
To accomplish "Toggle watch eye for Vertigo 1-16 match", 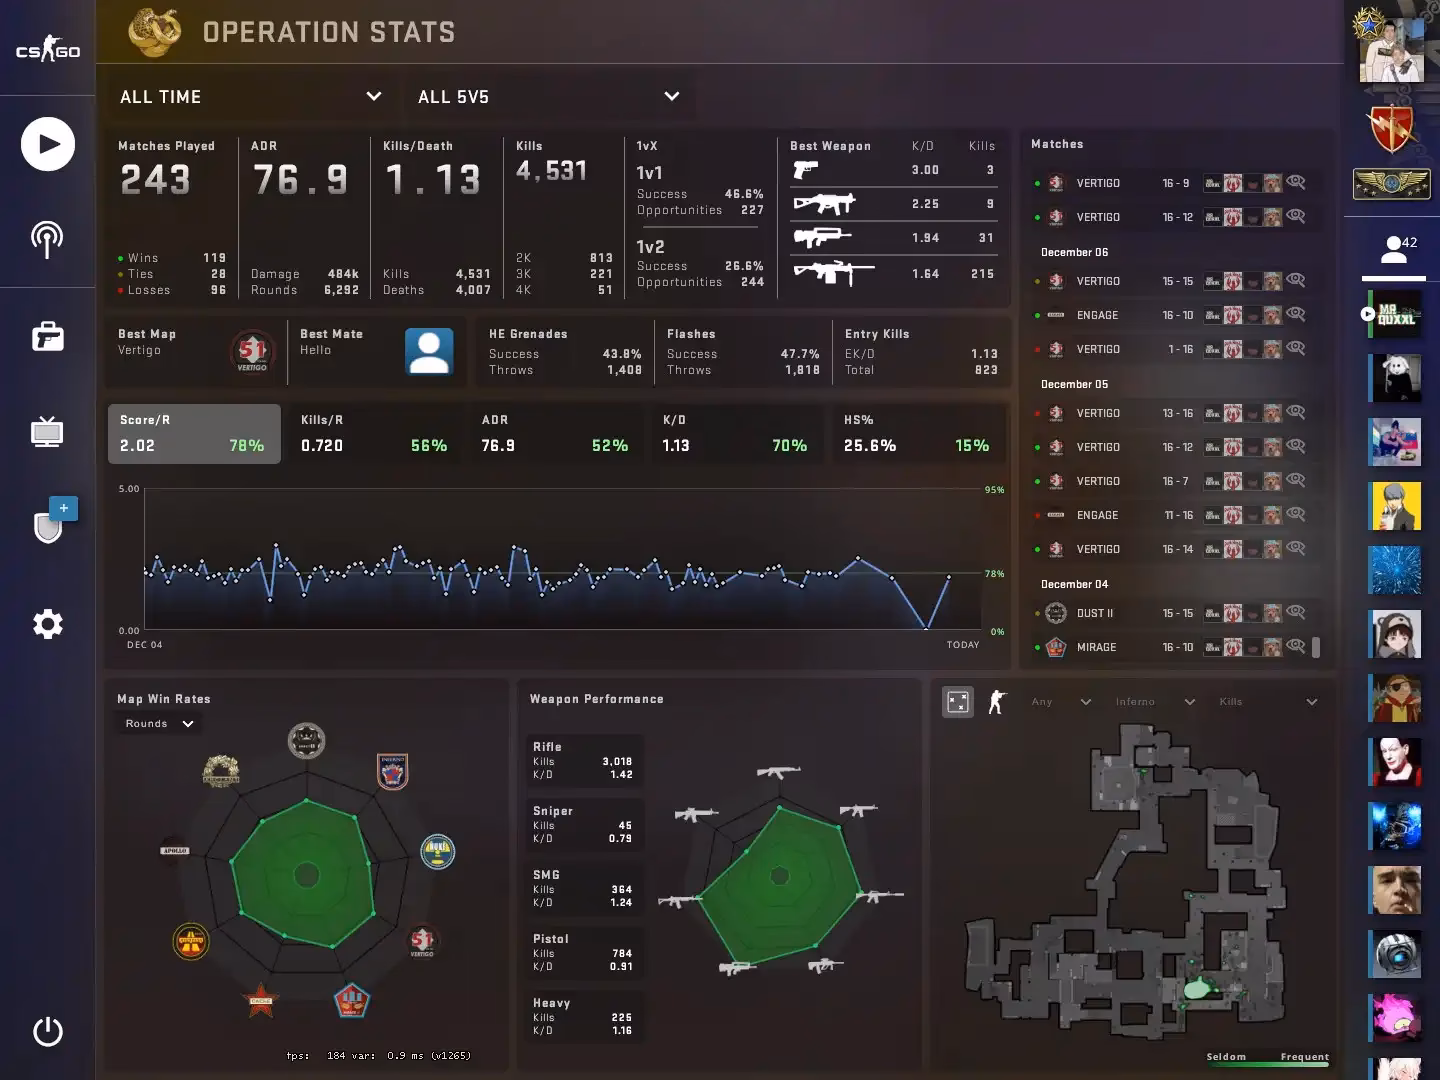I will coord(1296,348).
